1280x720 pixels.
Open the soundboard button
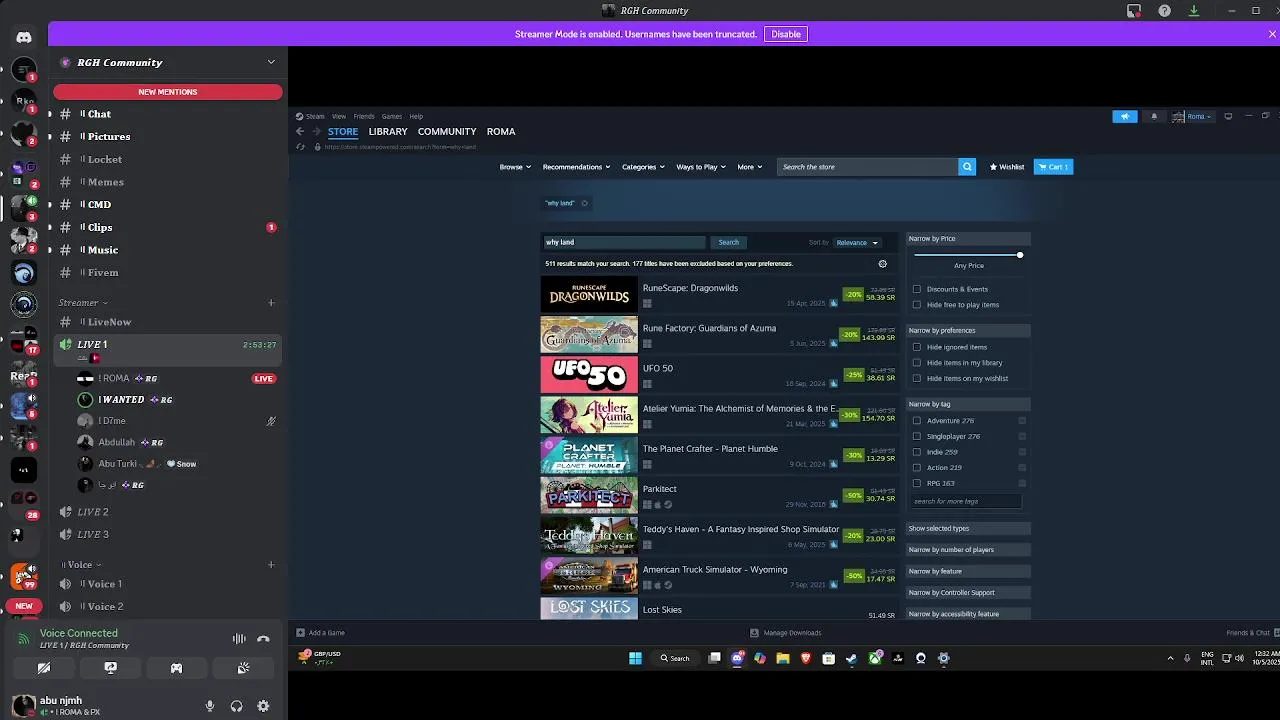tap(243, 668)
